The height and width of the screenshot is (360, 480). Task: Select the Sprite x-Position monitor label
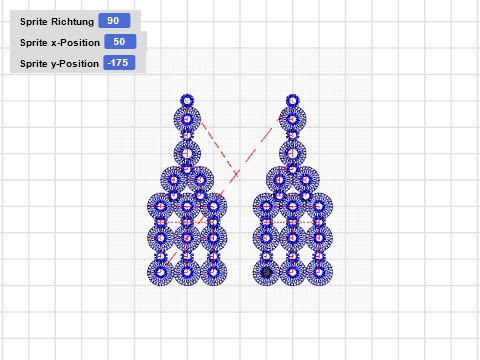pyautogui.click(x=60, y=43)
